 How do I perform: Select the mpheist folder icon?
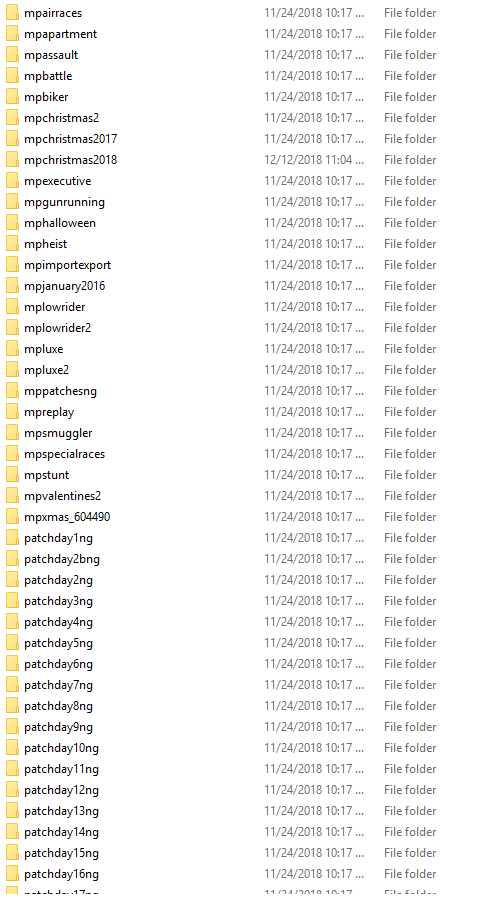pyautogui.click(x=12, y=244)
